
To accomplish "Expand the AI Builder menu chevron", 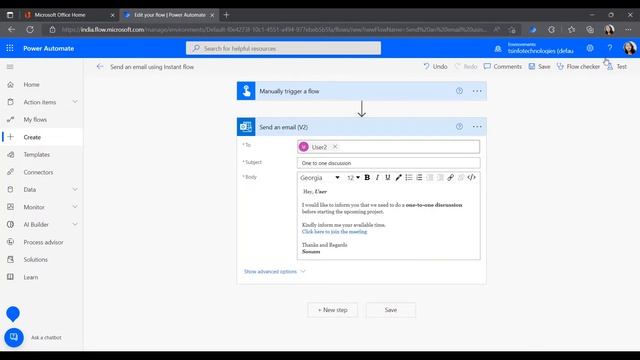I will pos(75,224).
